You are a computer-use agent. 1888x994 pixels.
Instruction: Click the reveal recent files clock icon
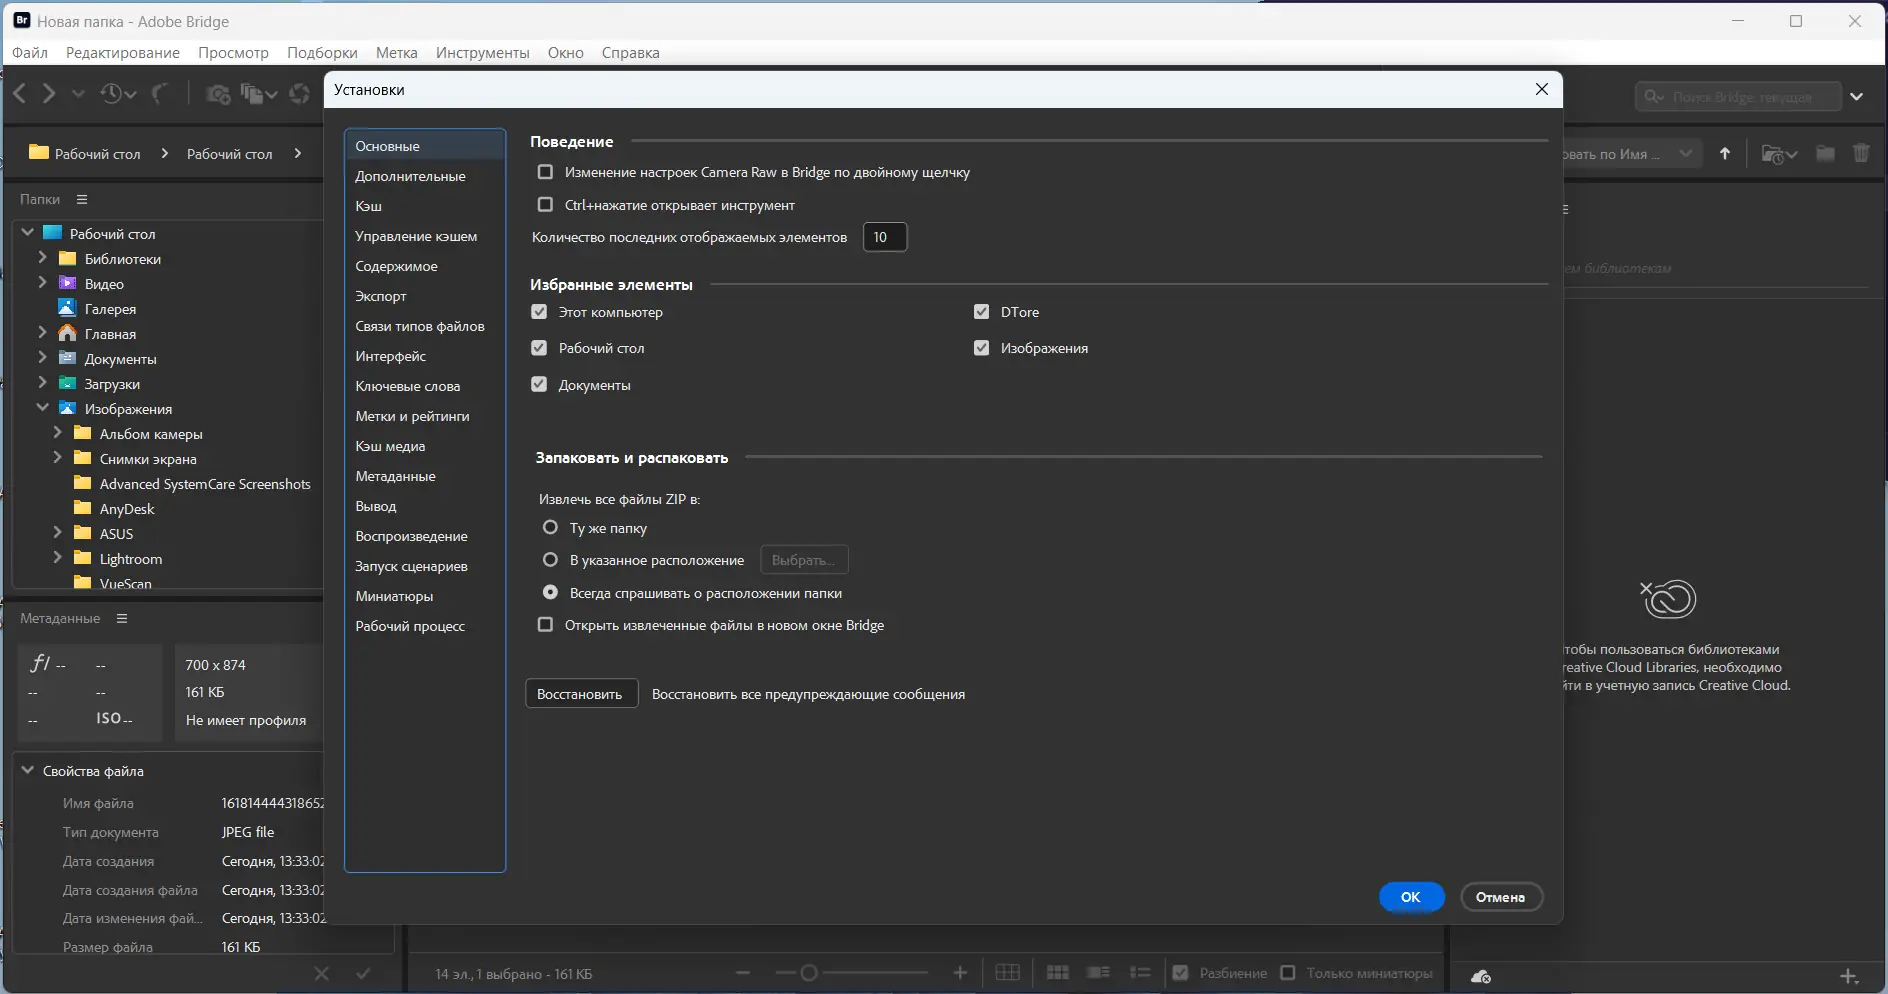click(112, 94)
